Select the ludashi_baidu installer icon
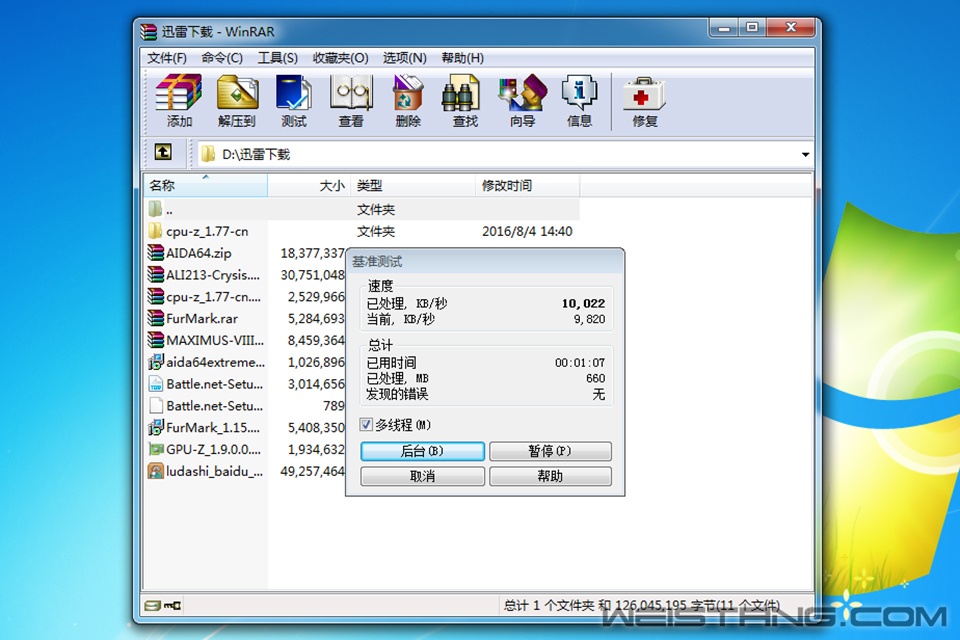The image size is (960, 640). 156,471
